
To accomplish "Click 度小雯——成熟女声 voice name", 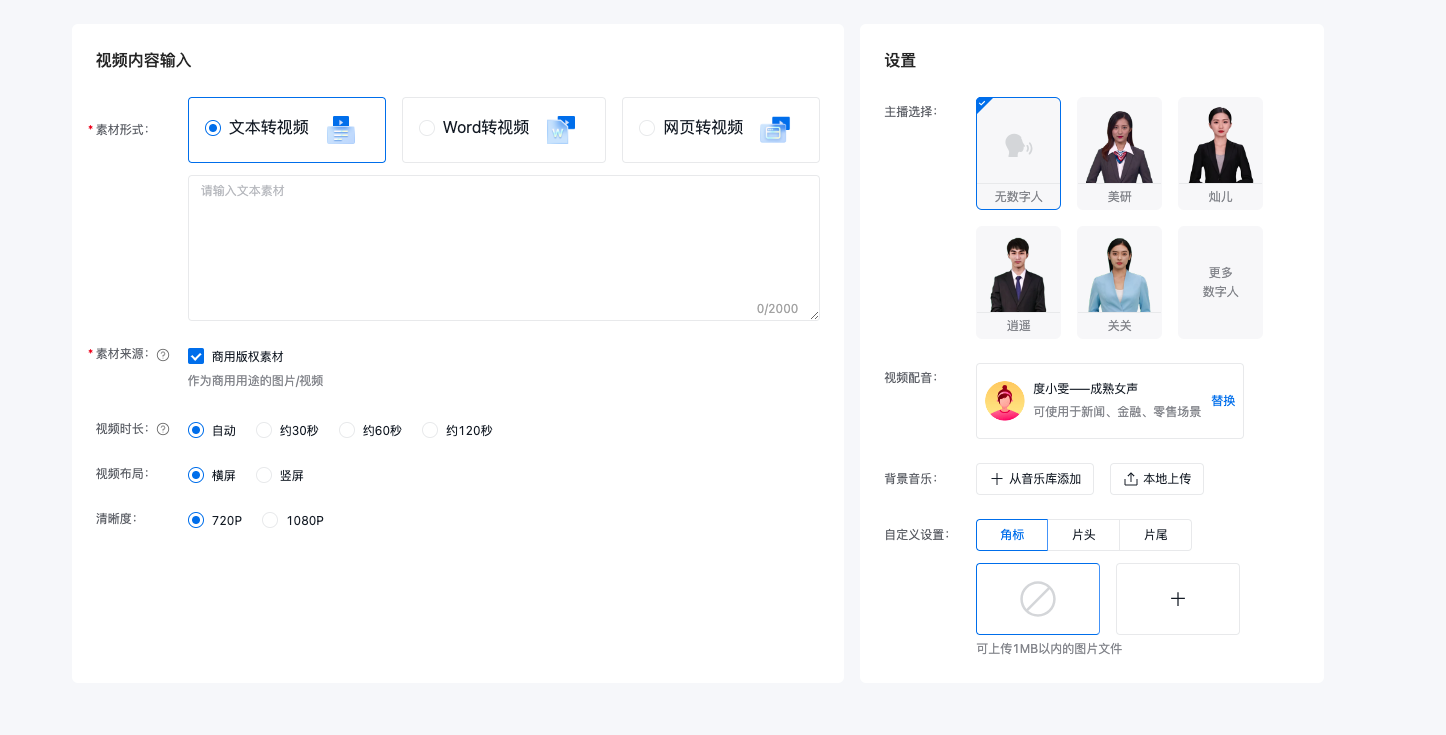I will [x=1086, y=389].
